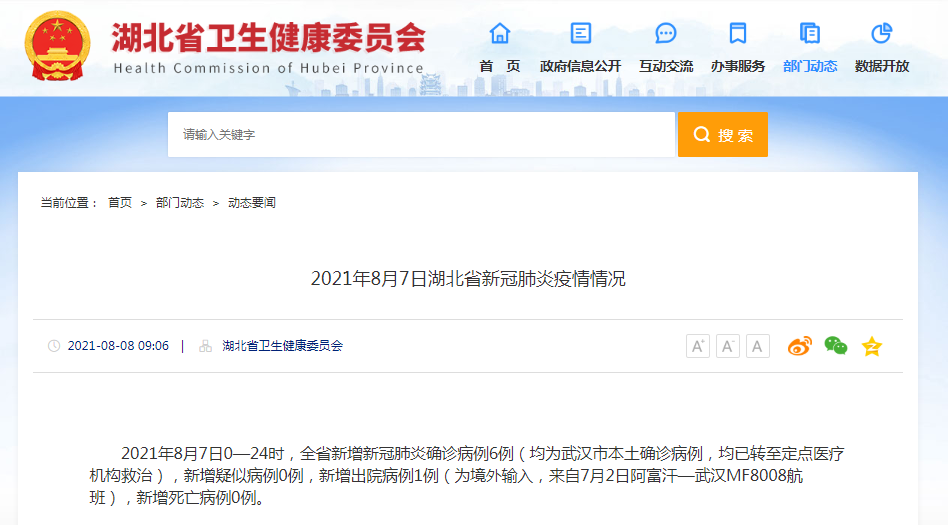The height and width of the screenshot is (525, 948).
Task: Select the 首页 text in top navigation
Action: click(x=500, y=66)
